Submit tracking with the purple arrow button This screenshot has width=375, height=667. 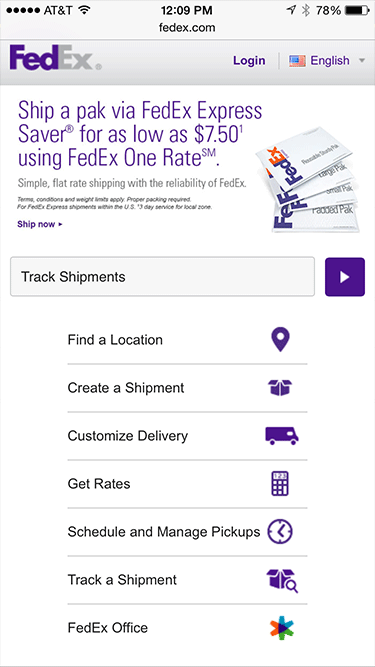[345, 277]
